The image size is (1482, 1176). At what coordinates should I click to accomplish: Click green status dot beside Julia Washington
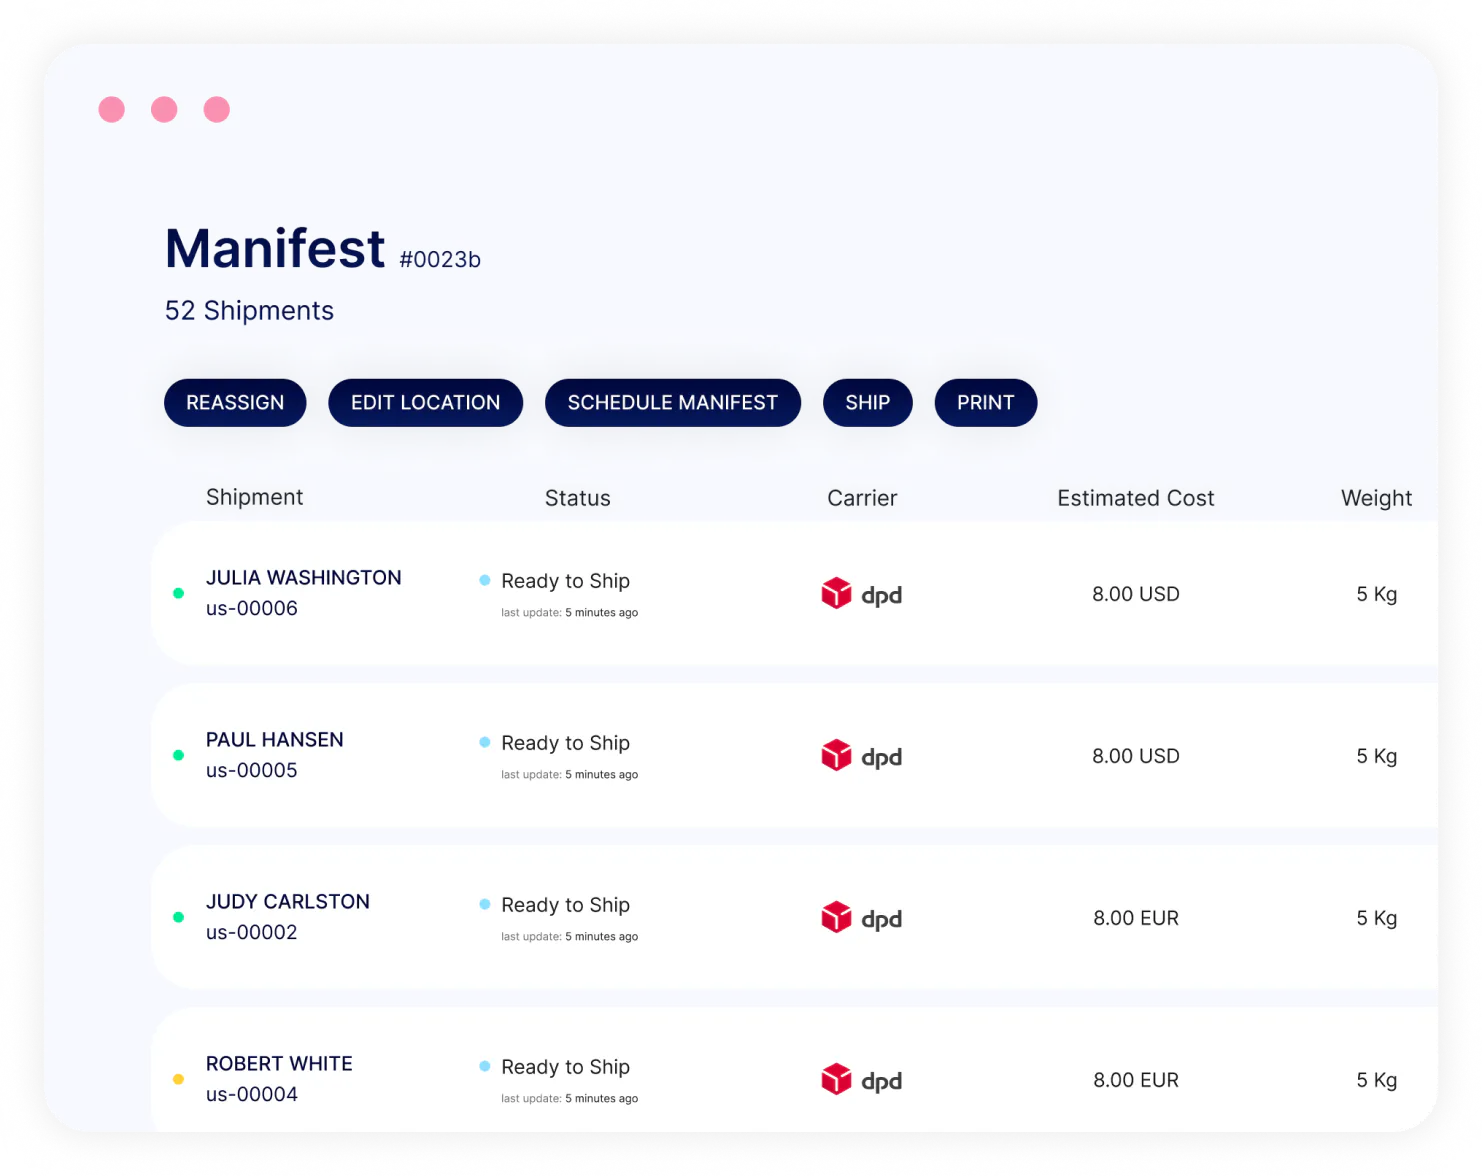(179, 593)
